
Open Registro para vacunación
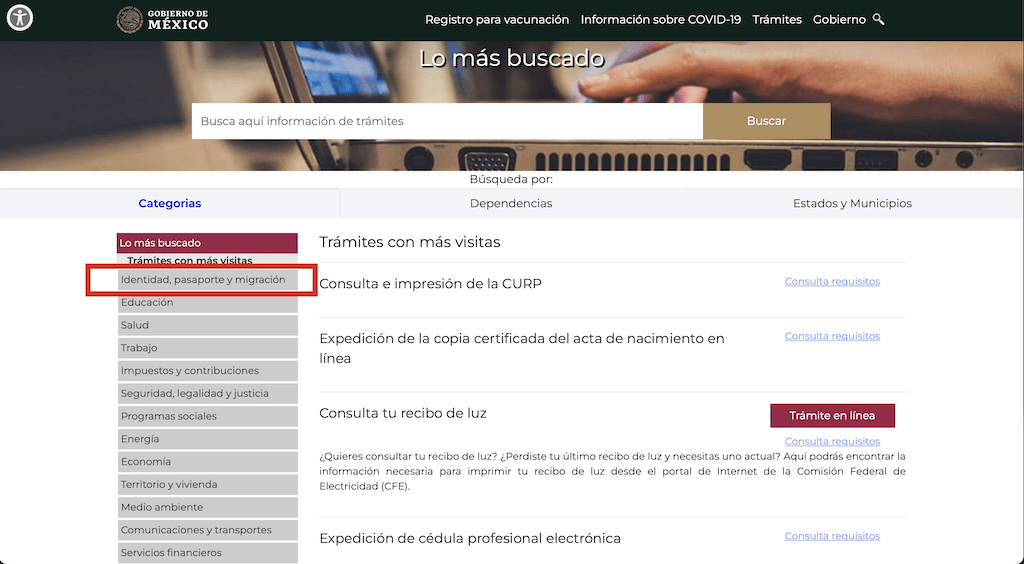[497, 20]
